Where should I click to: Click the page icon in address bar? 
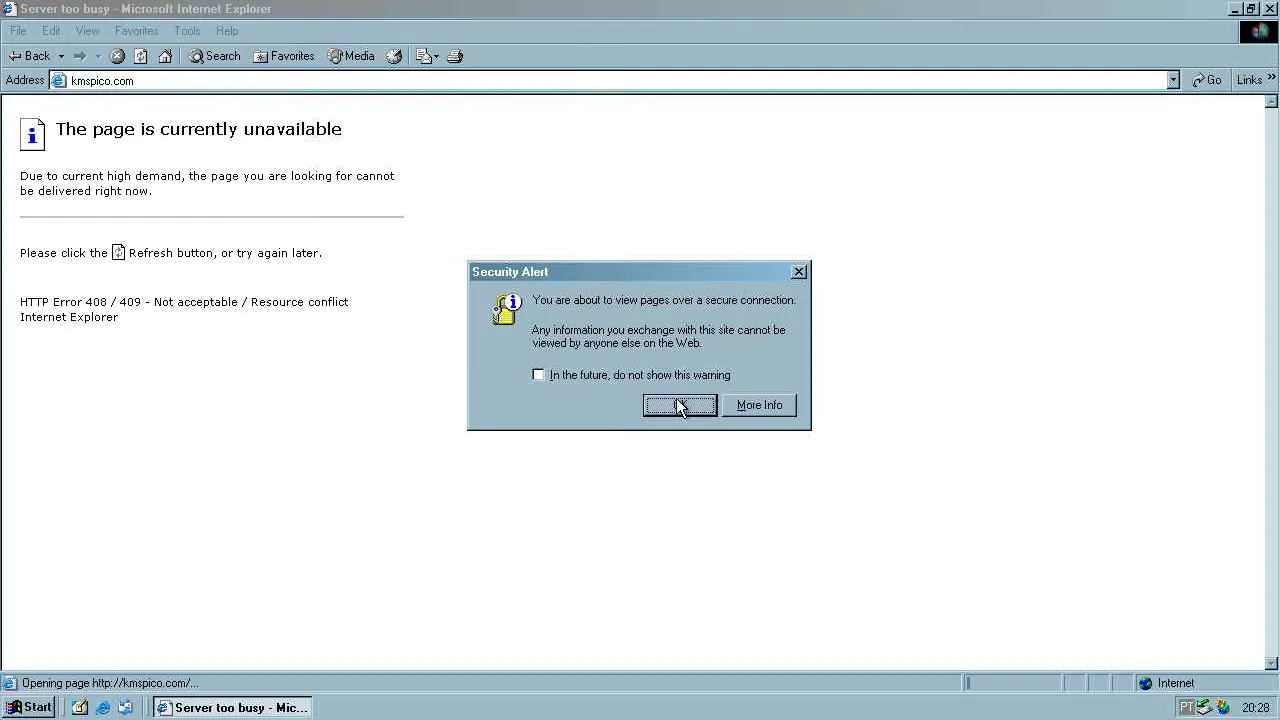tap(59, 80)
